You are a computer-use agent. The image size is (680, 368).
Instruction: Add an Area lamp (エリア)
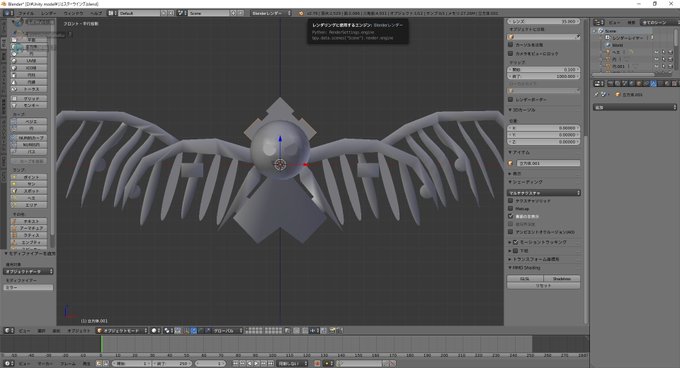(x=29, y=205)
